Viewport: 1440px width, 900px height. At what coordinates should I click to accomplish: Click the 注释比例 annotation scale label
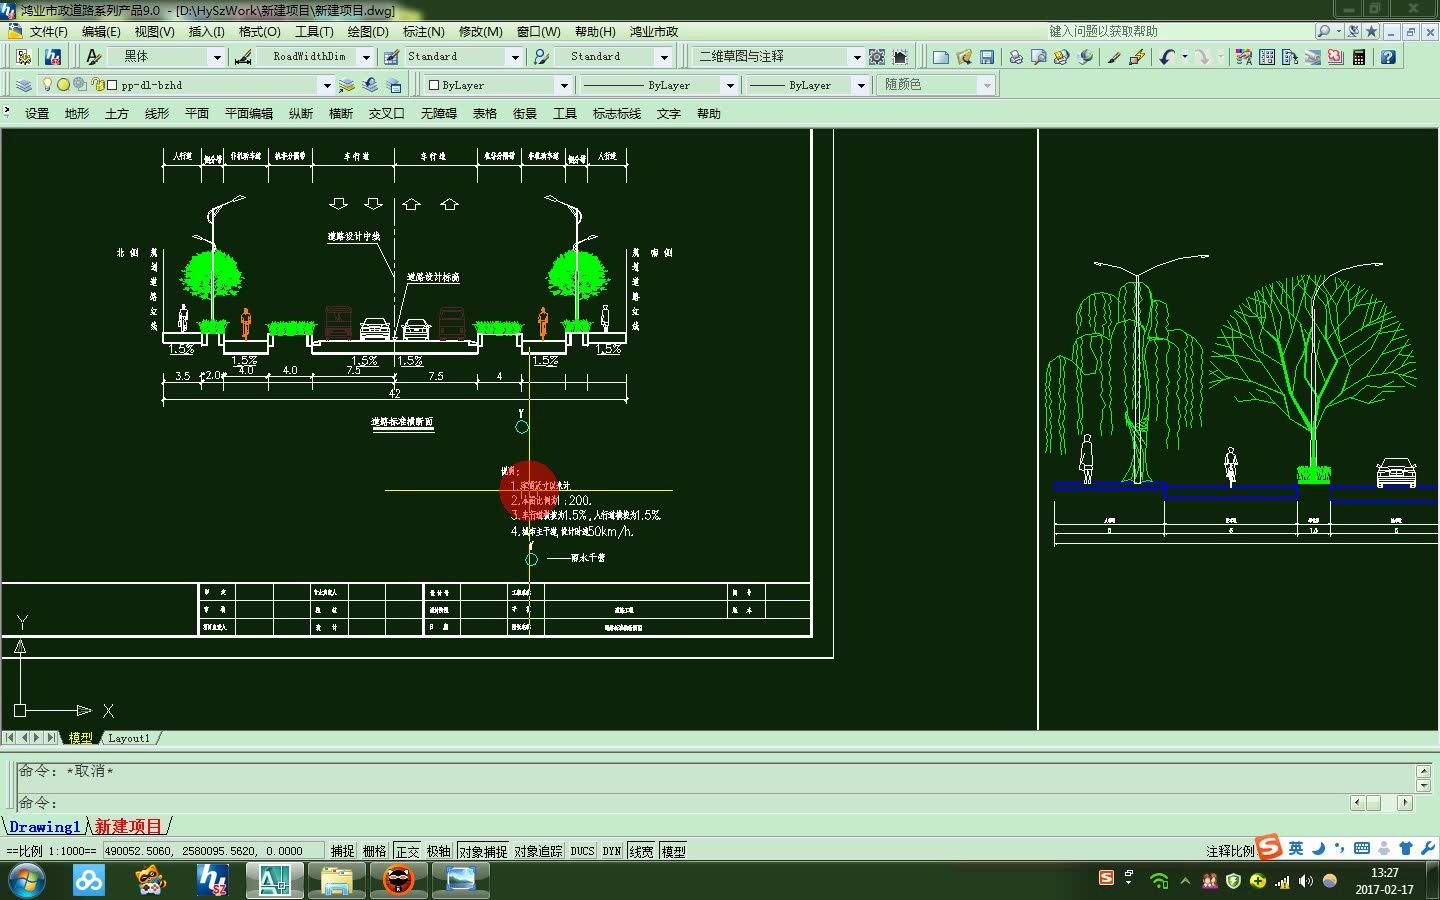[1230, 851]
